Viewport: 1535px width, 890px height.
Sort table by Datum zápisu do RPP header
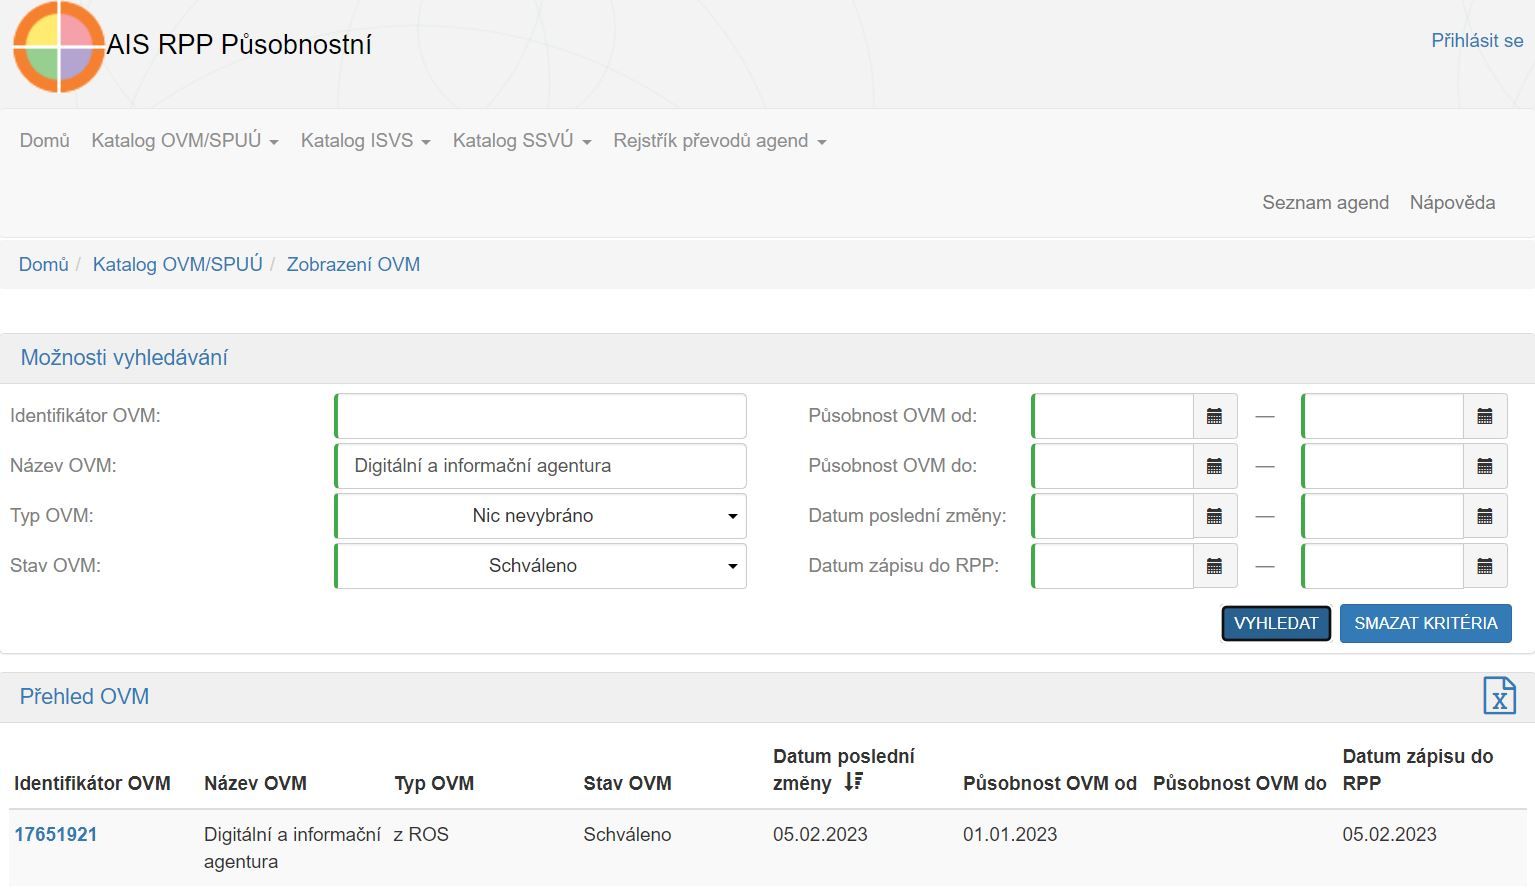pos(1418,770)
